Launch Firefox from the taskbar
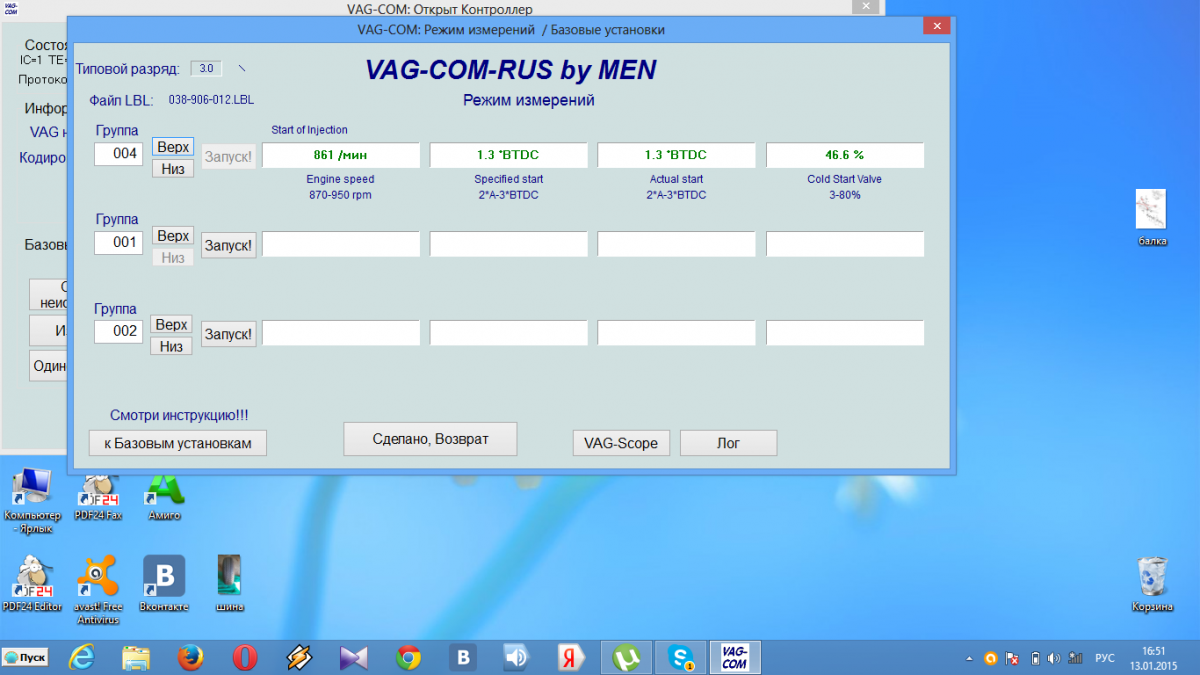The image size is (1200, 675). [190, 657]
